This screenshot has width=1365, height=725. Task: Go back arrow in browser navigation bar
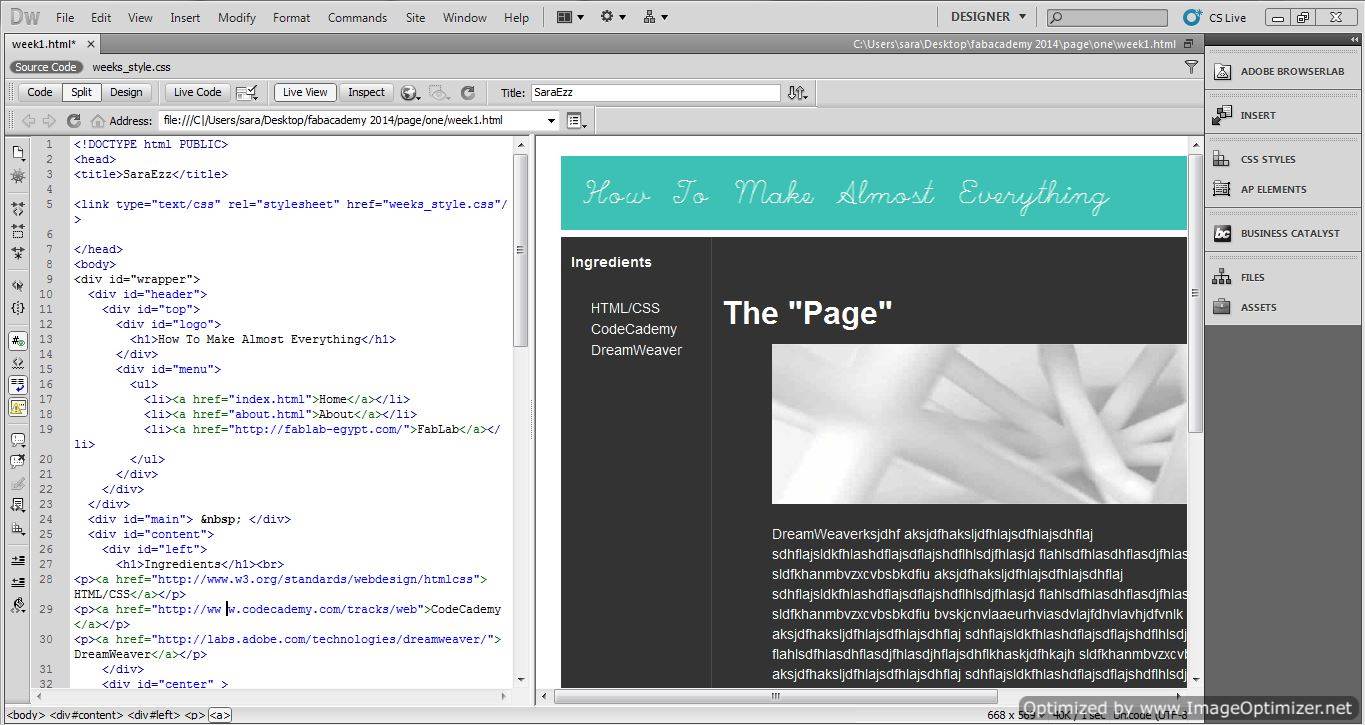pyautogui.click(x=29, y=121)
